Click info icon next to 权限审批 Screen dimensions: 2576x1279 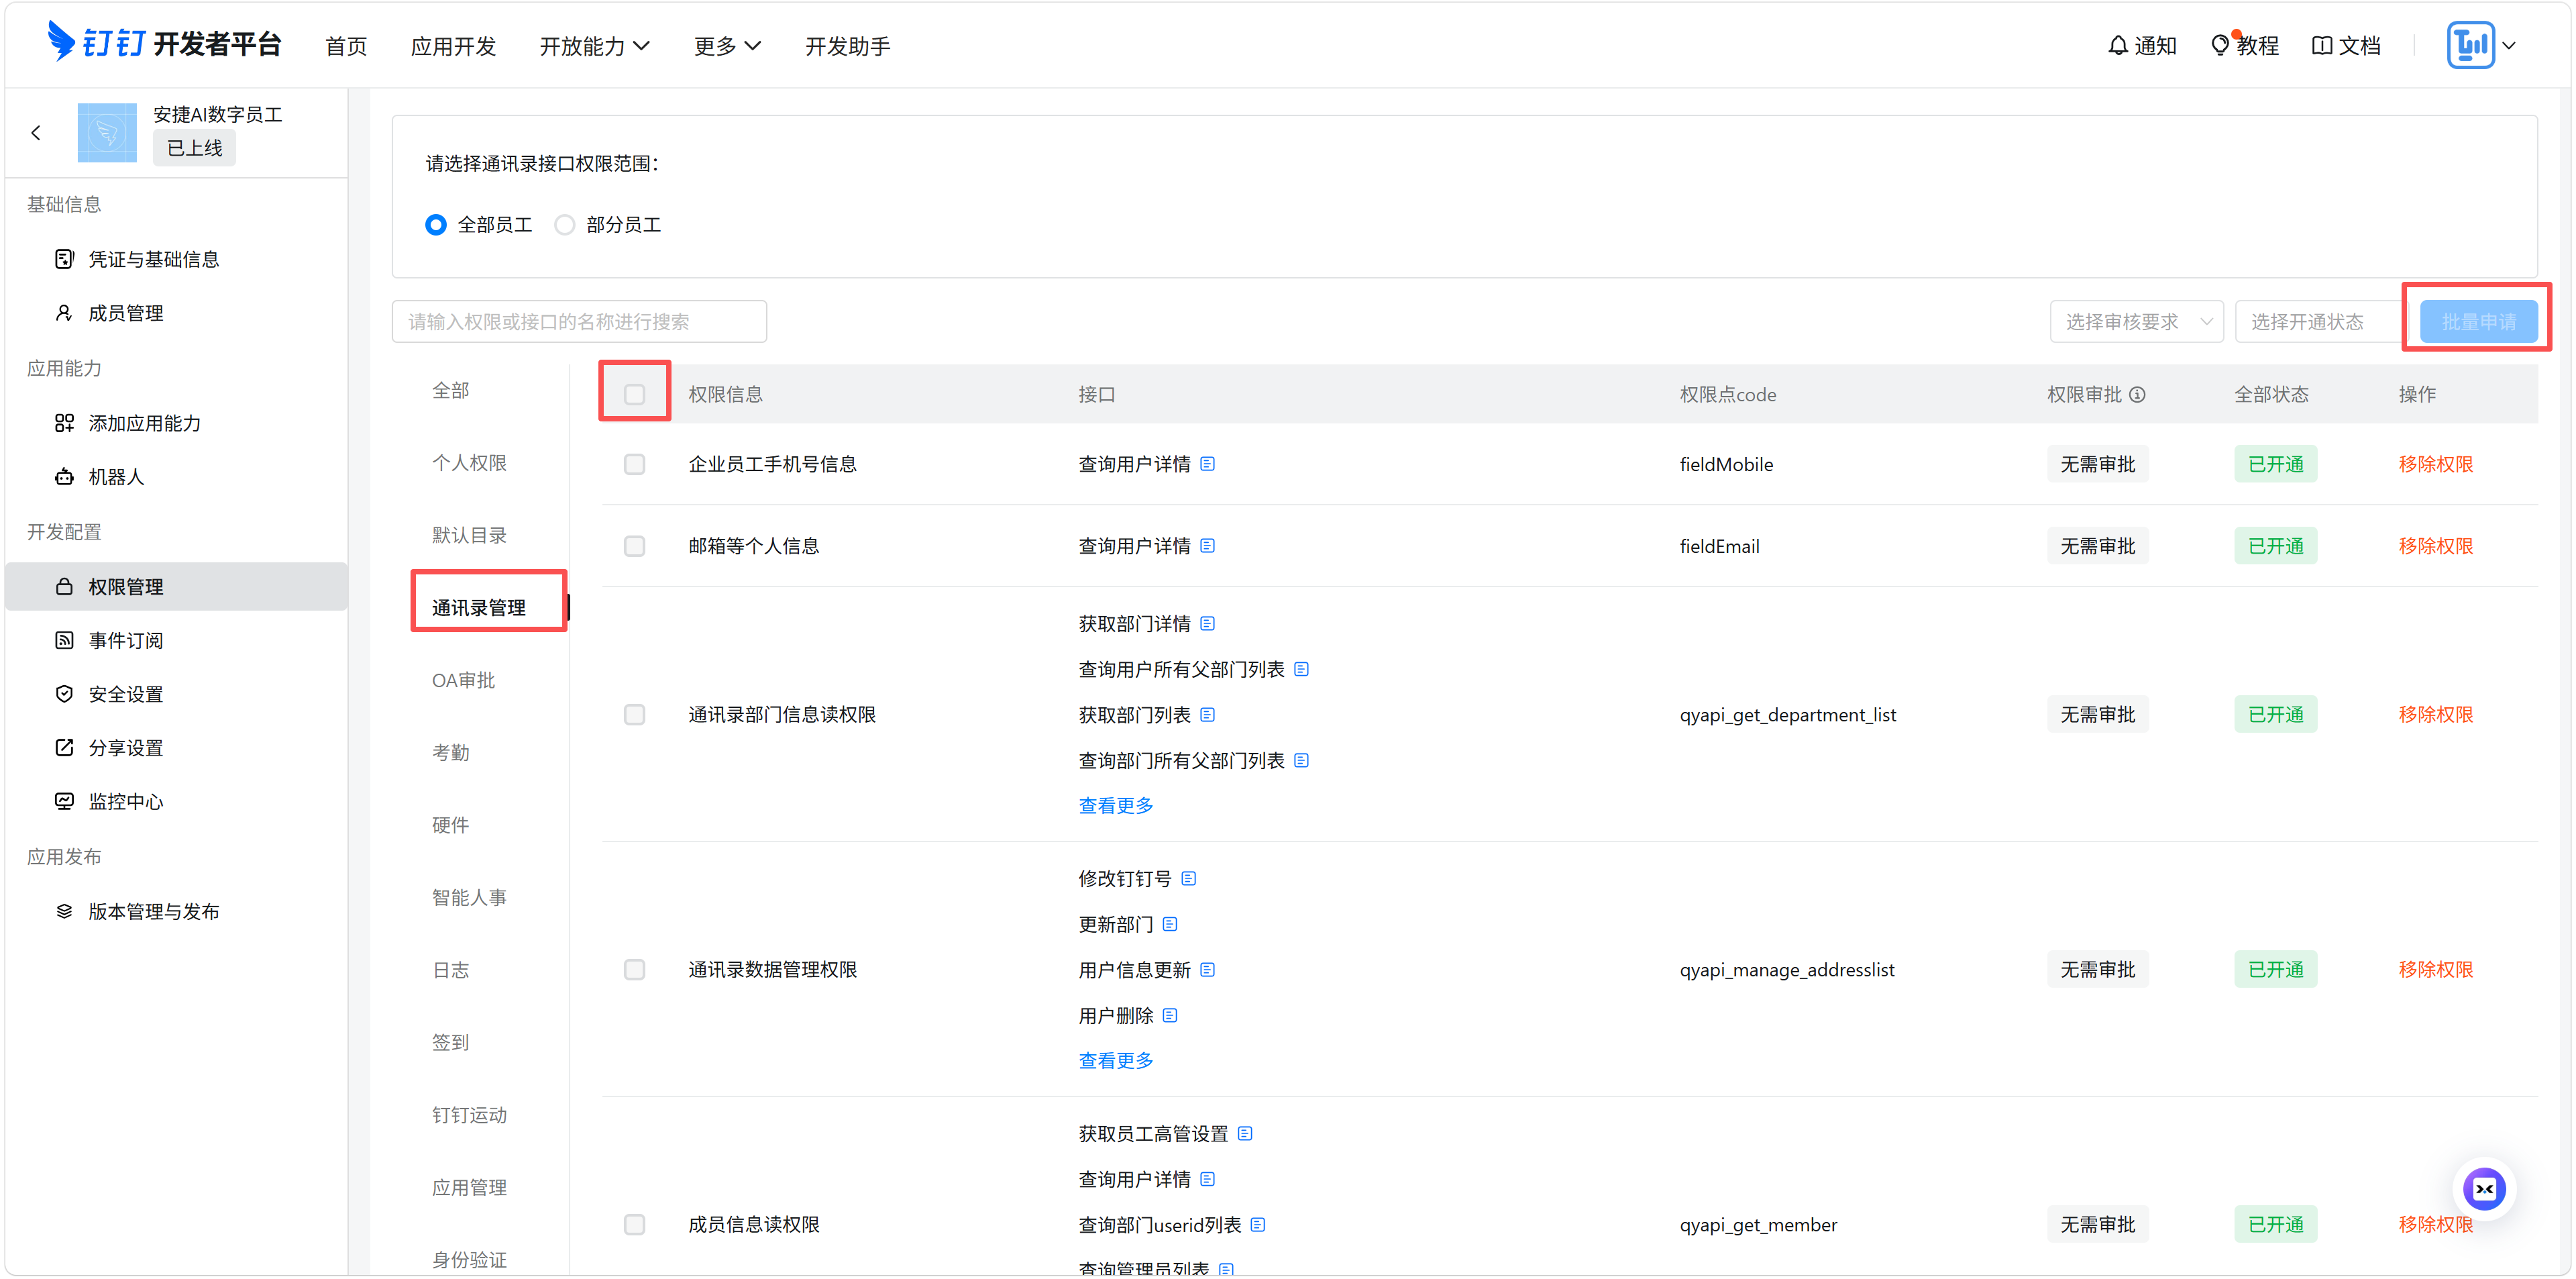2137,394
